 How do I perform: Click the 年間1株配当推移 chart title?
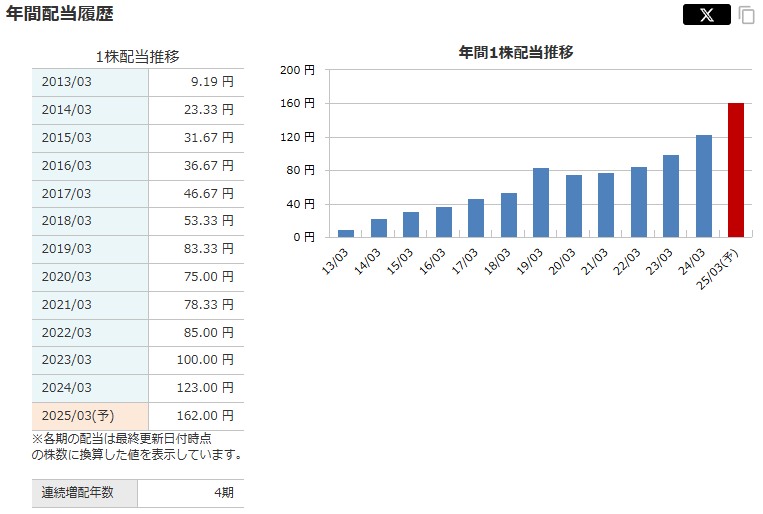click(x=515, y=52)
